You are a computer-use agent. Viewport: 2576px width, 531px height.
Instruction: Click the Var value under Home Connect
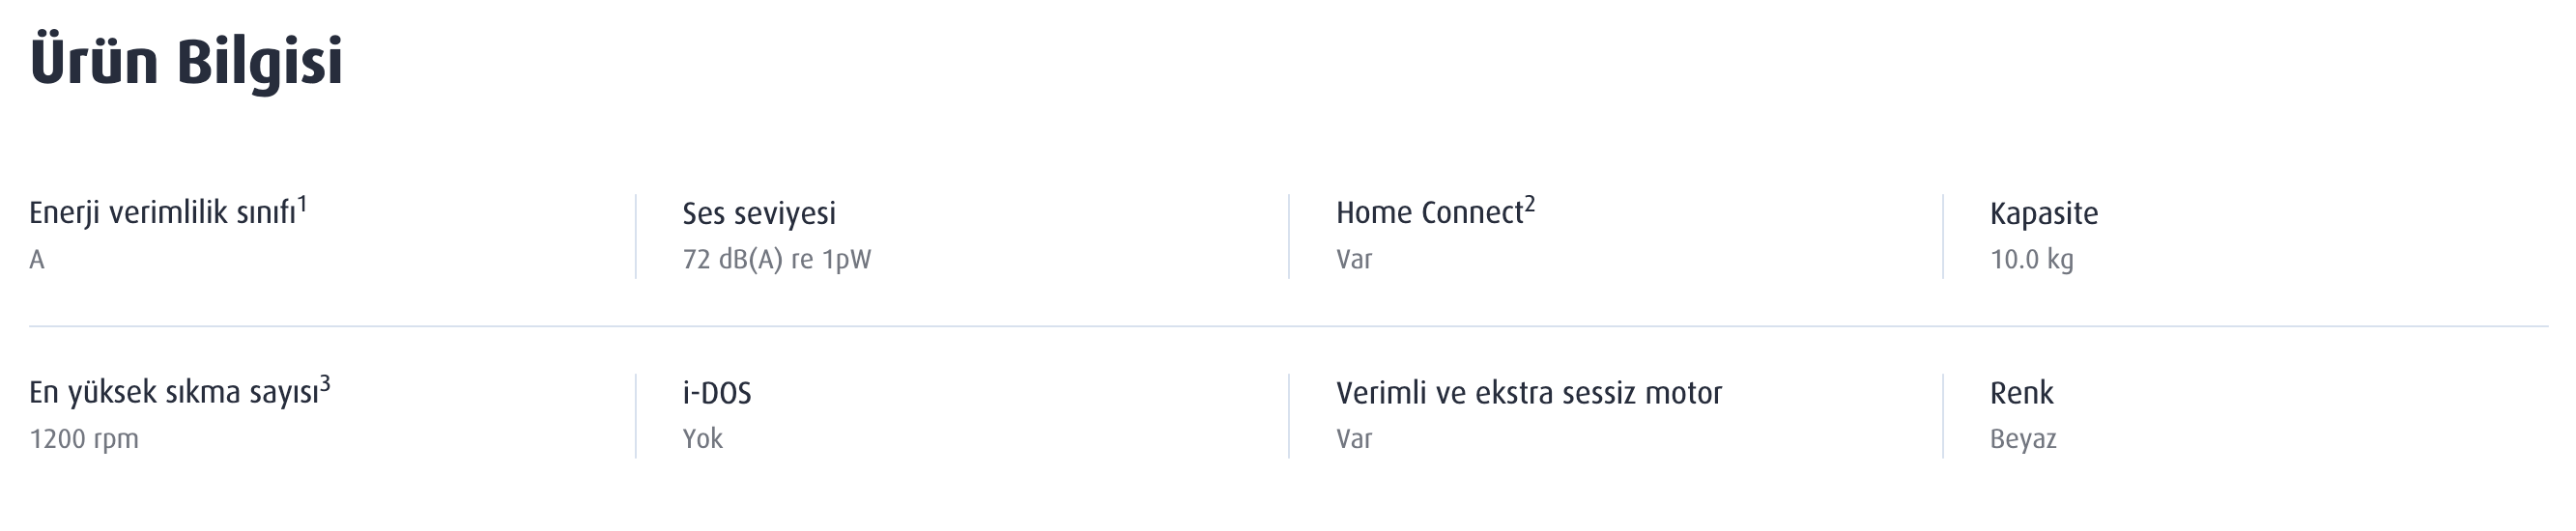point(1354,260)
